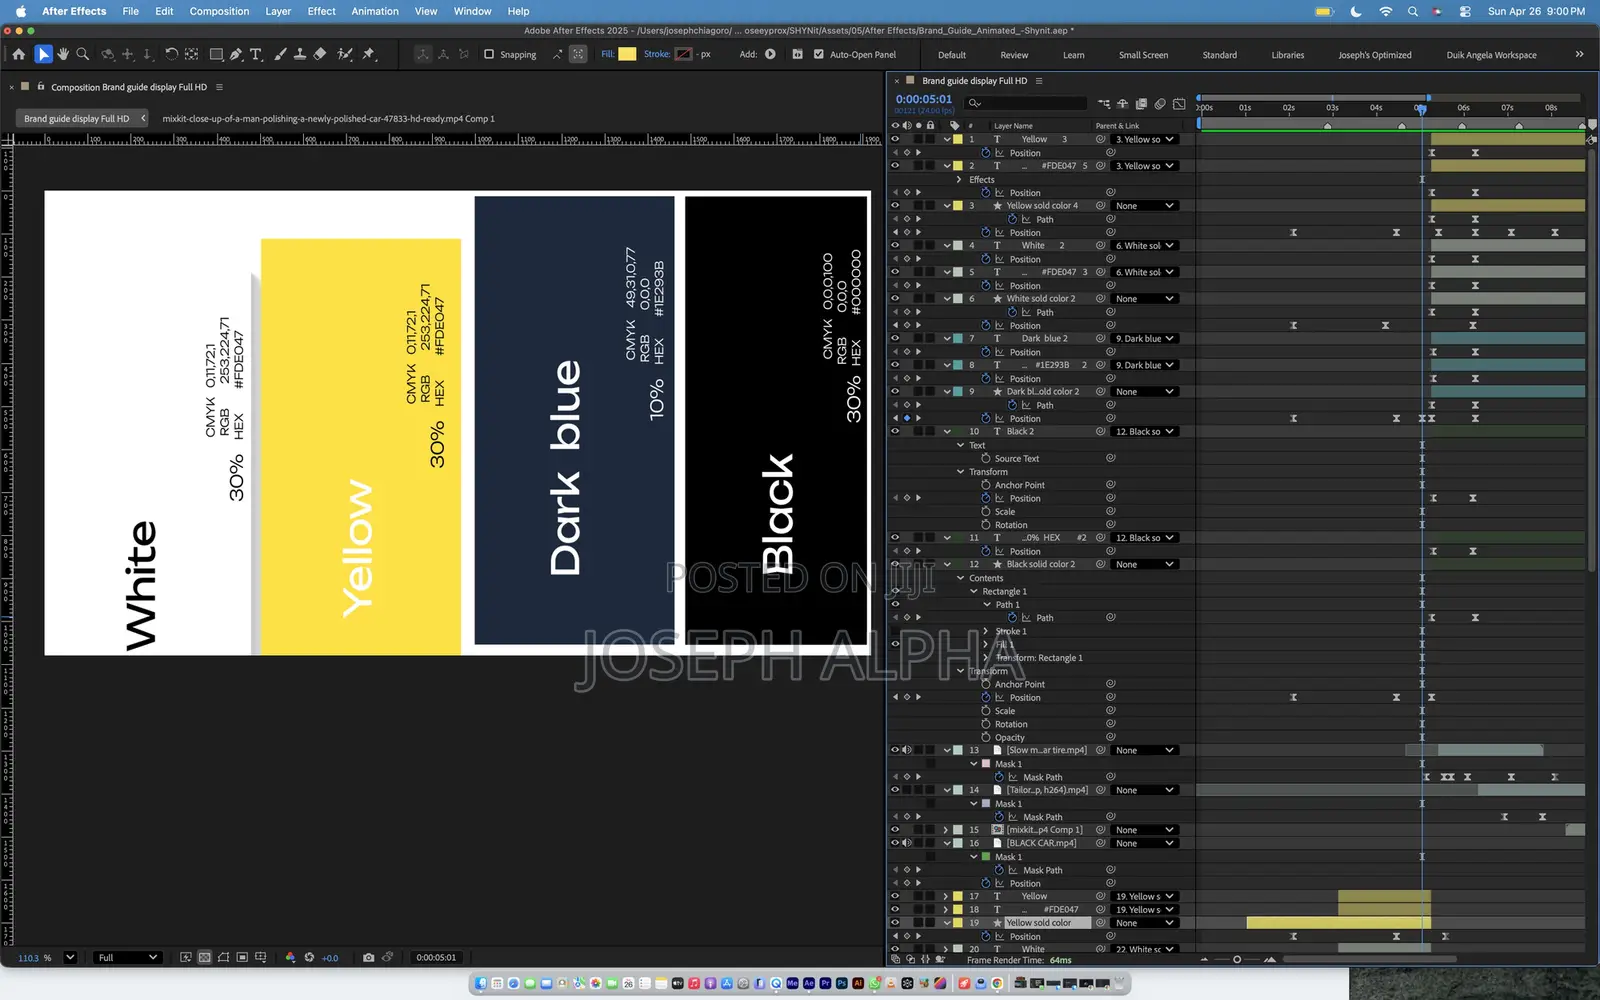Open the Composition menu
The width and height of the screenshot is (1600, 1000).
coord(219,11)
